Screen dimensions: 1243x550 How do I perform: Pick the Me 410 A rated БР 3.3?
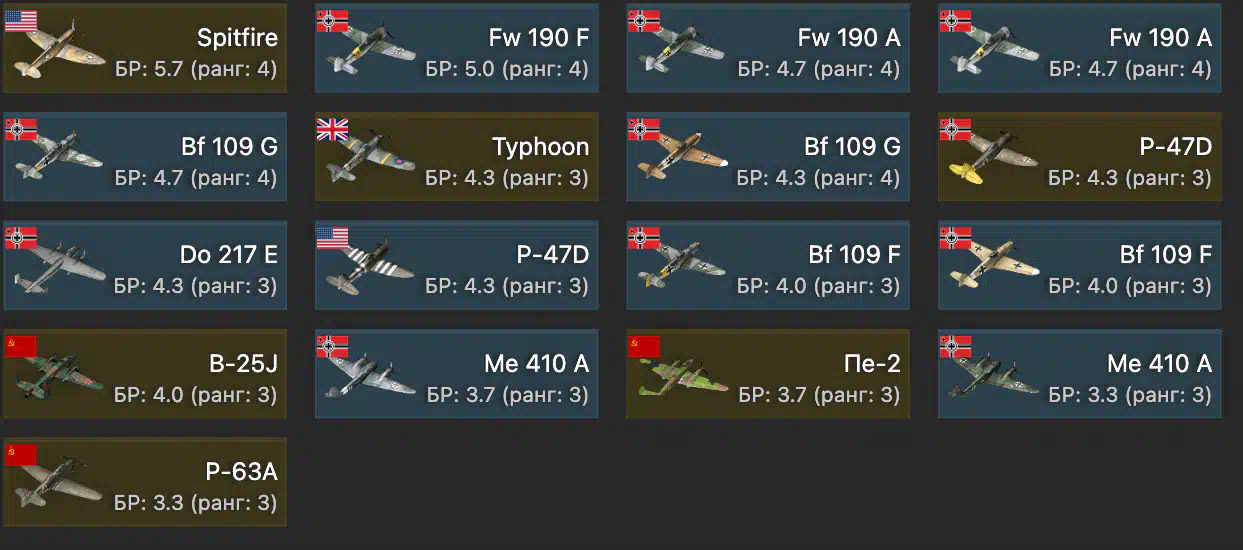[x=1080, y=373]
